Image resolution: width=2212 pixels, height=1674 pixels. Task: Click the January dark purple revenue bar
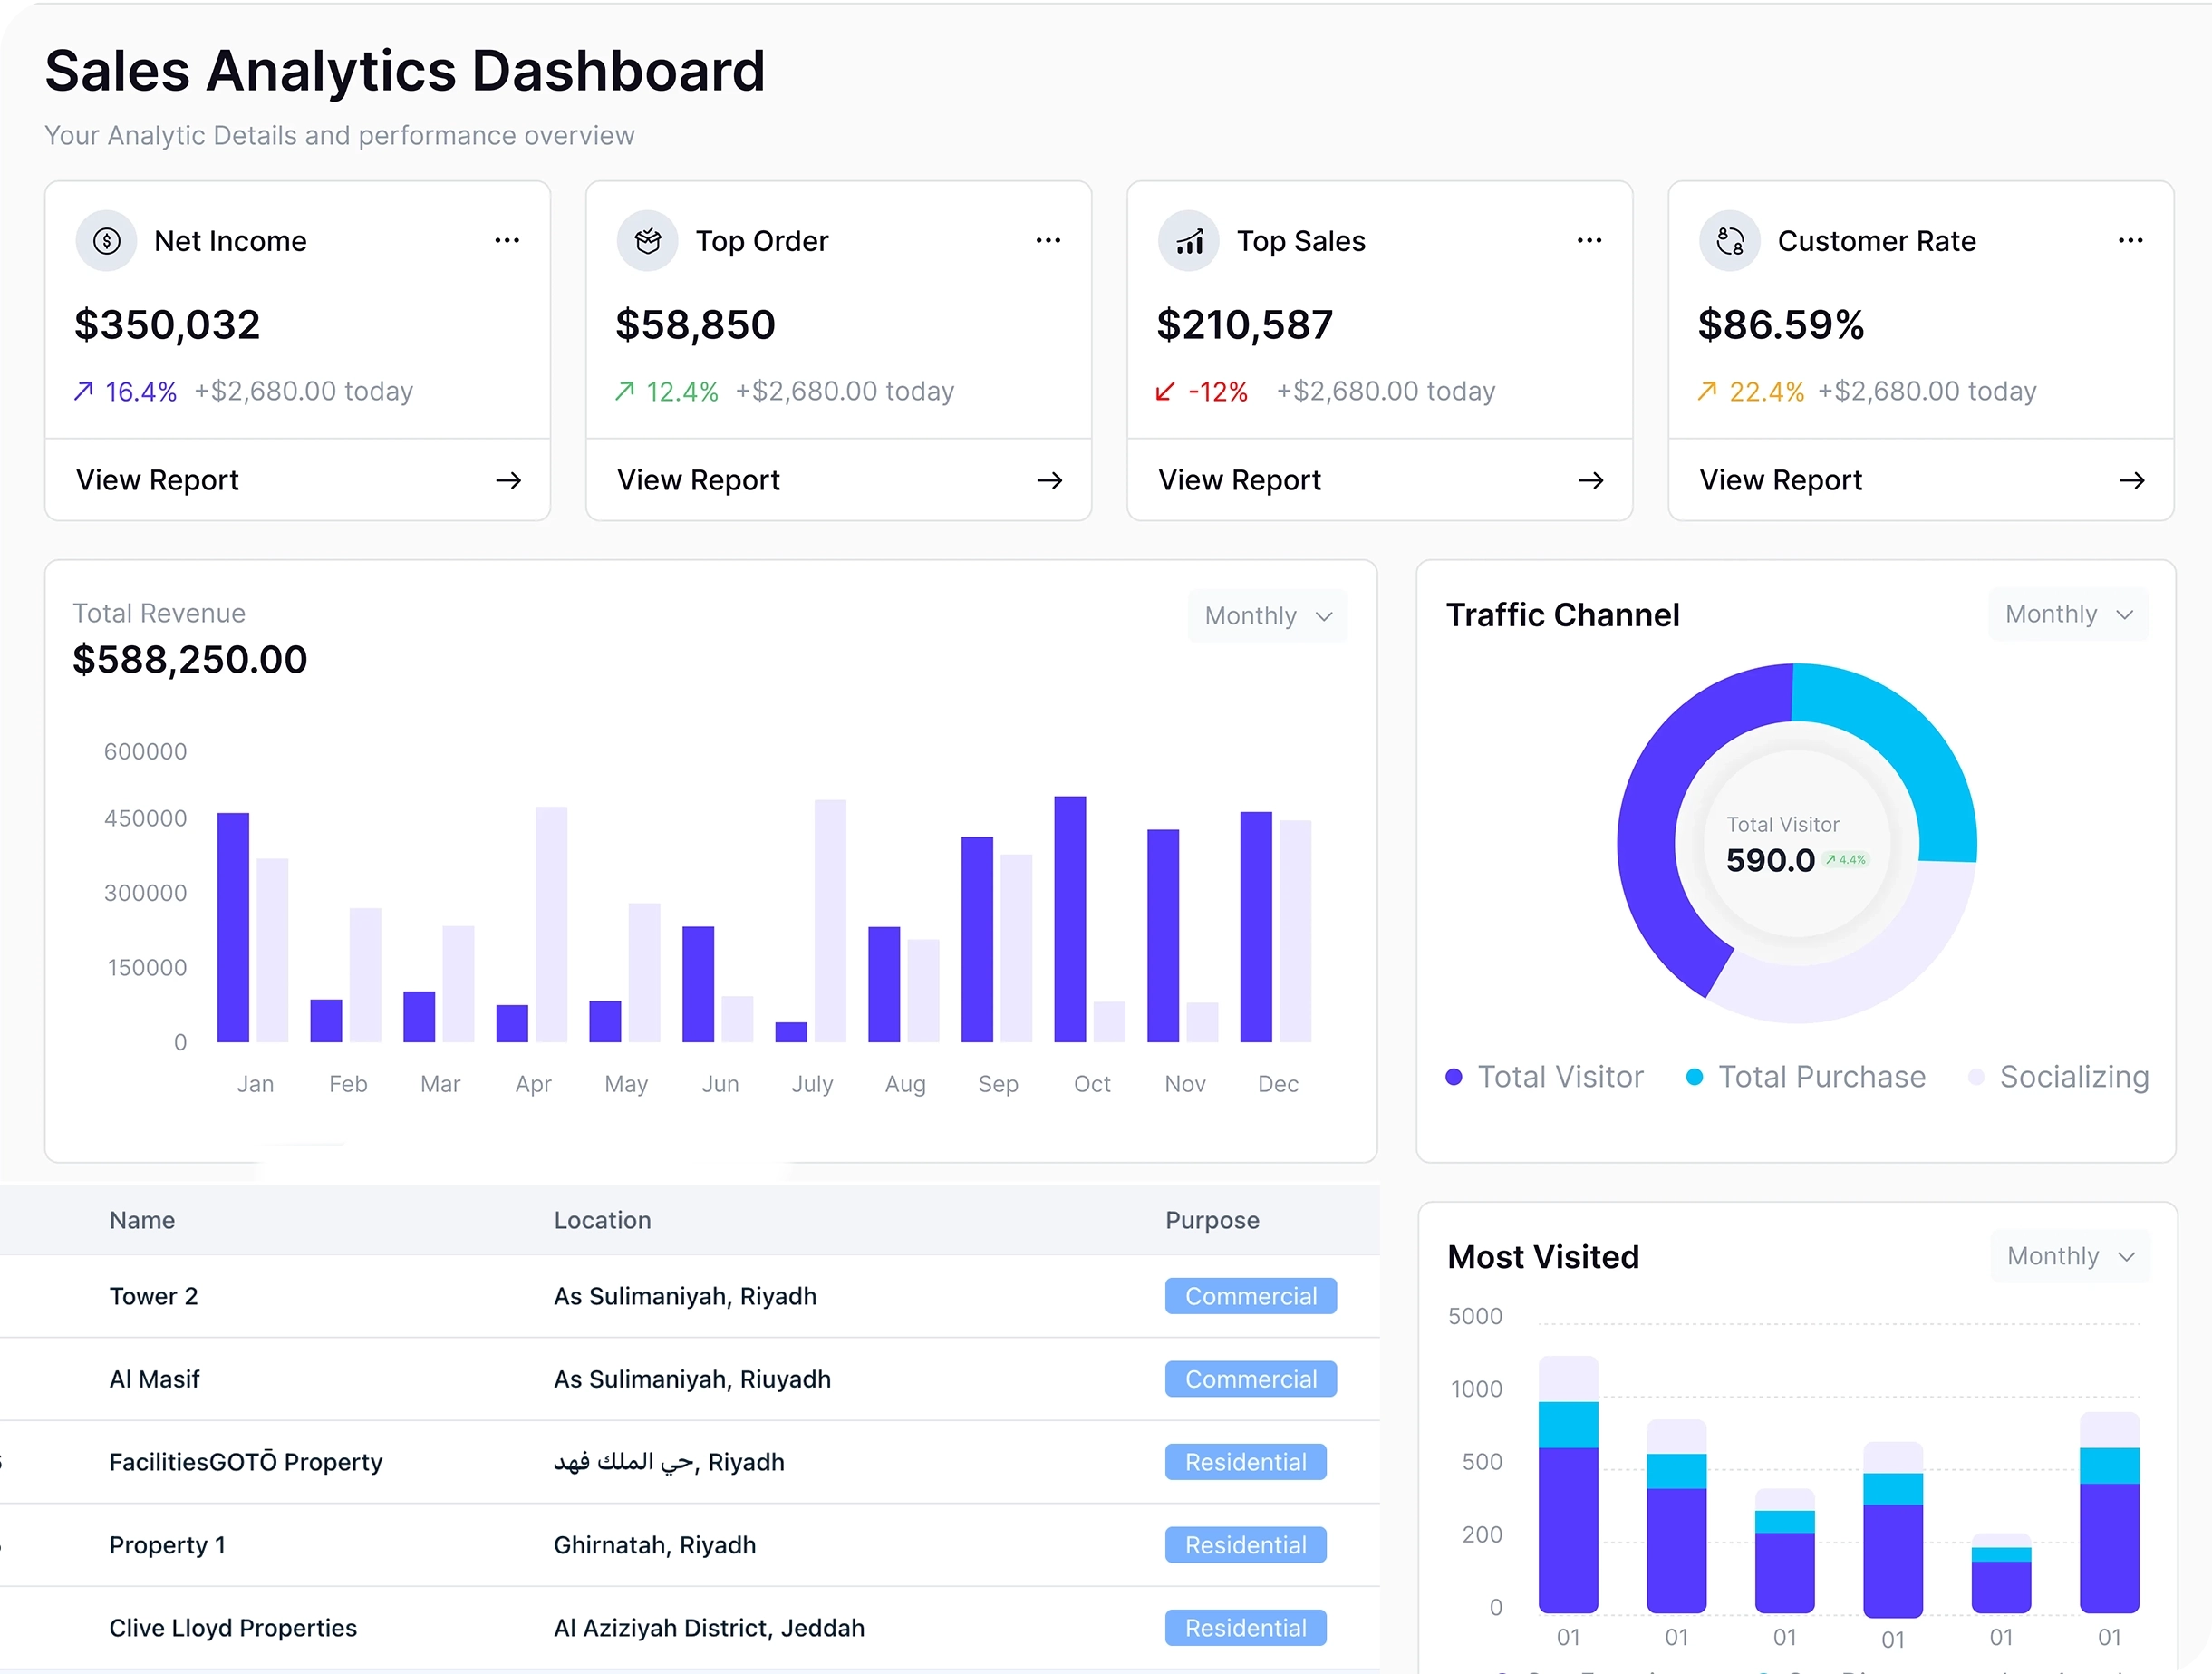[x=233, y=927]
